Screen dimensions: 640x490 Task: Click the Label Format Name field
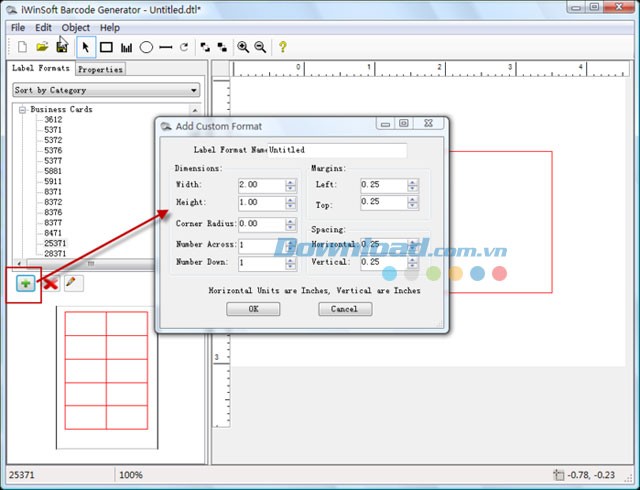point(337,150)
